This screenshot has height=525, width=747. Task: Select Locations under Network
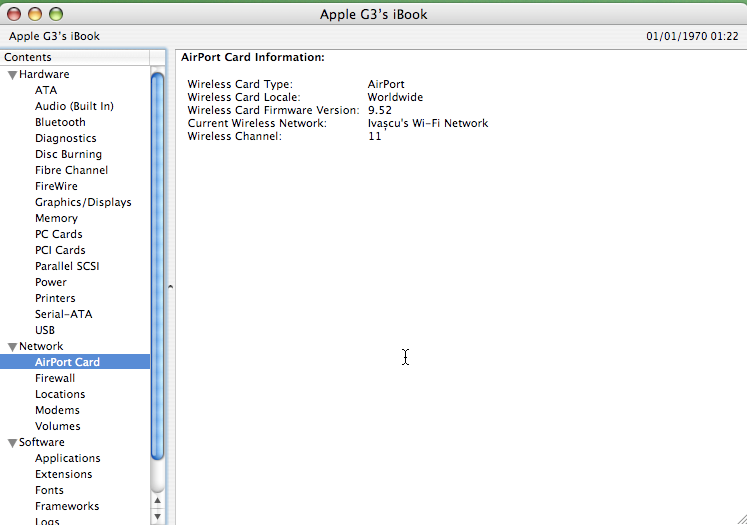coord(60,394)
